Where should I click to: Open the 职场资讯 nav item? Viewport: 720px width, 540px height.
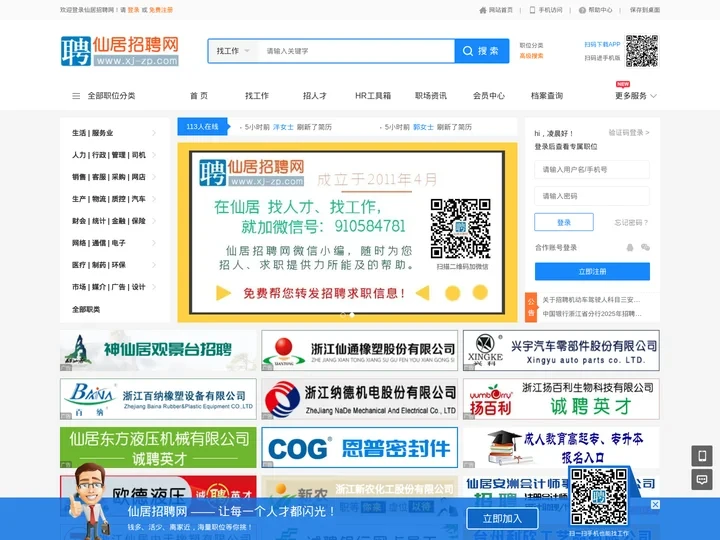(x=431, y=96)
